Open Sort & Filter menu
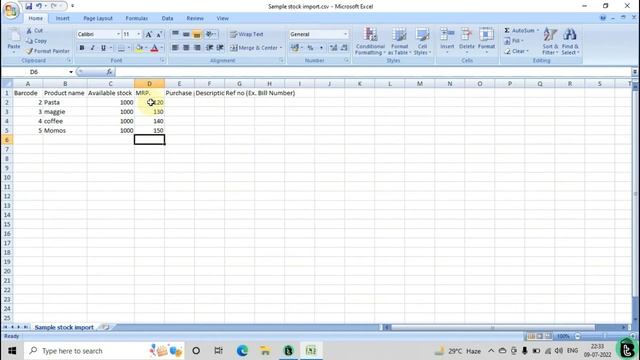Viewport: 640px width, 360px height. pos(550,41)
